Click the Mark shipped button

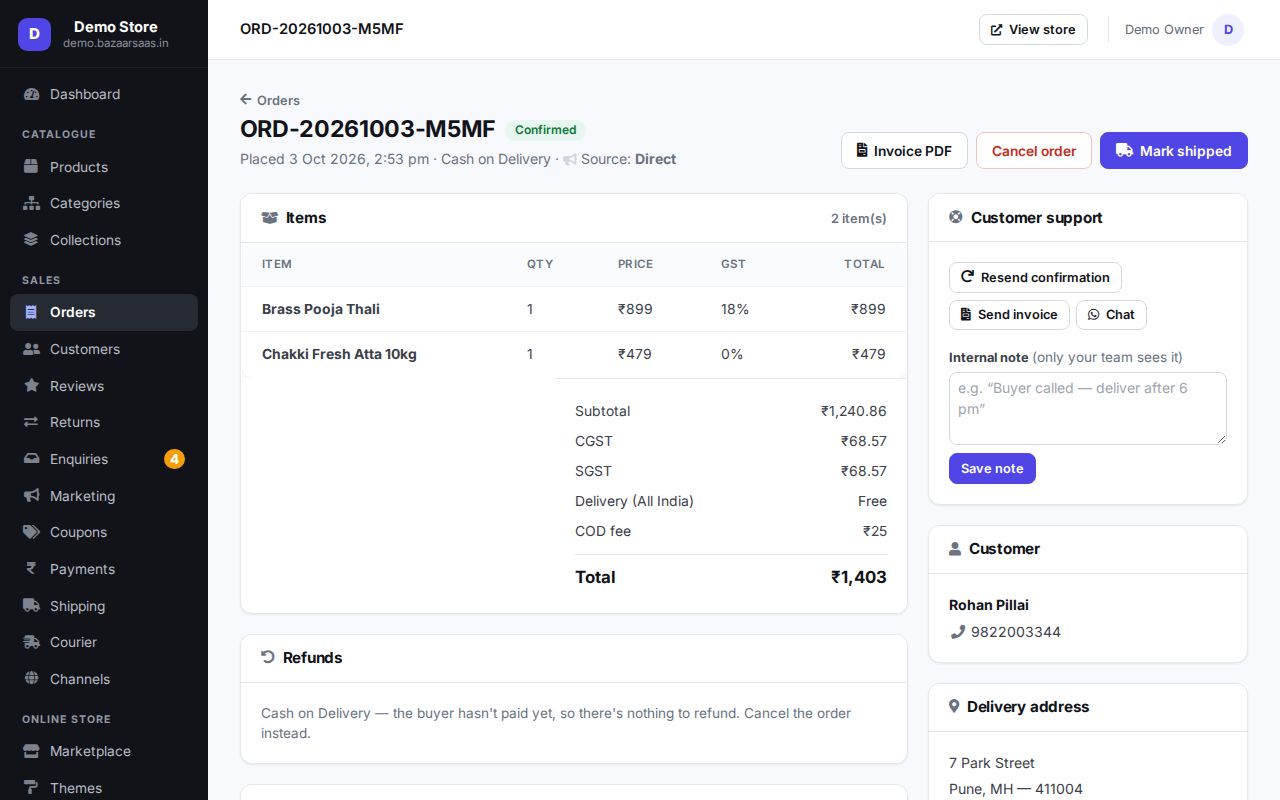click(1174, 151)
